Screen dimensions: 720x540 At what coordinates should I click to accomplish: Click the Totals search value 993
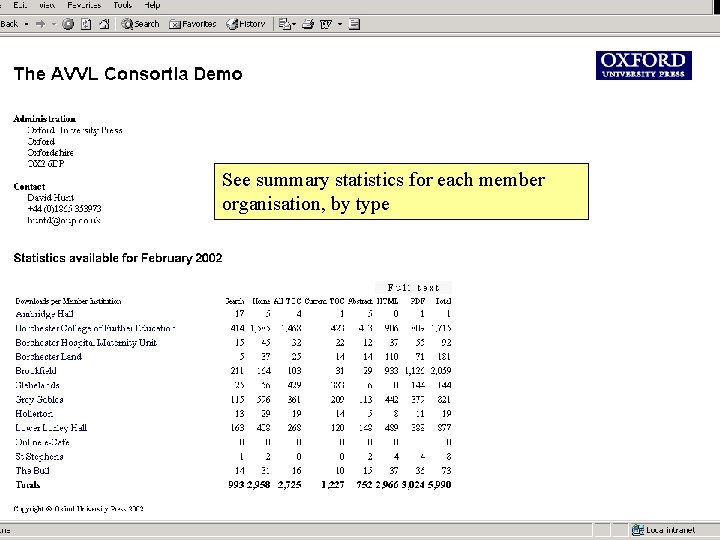pyautogui.click(x=236, y=484)
